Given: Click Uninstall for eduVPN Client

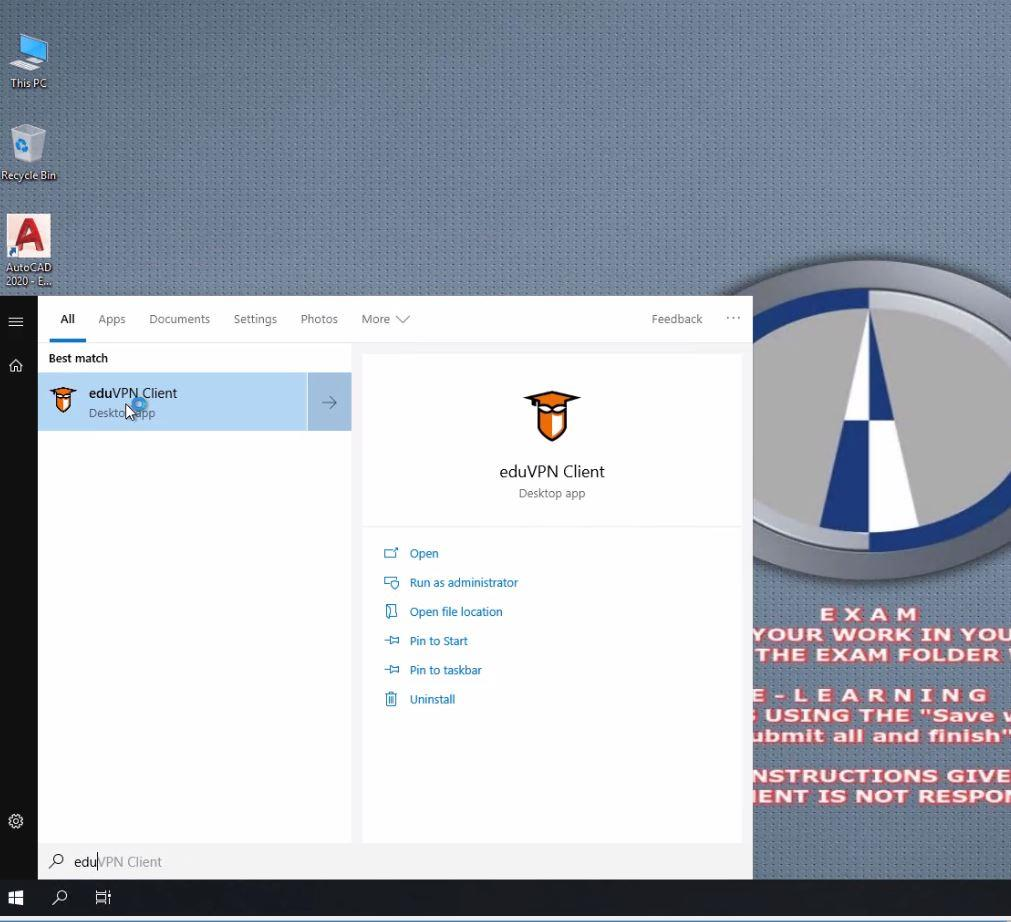Looking at the screenshot, I should 432,699.
